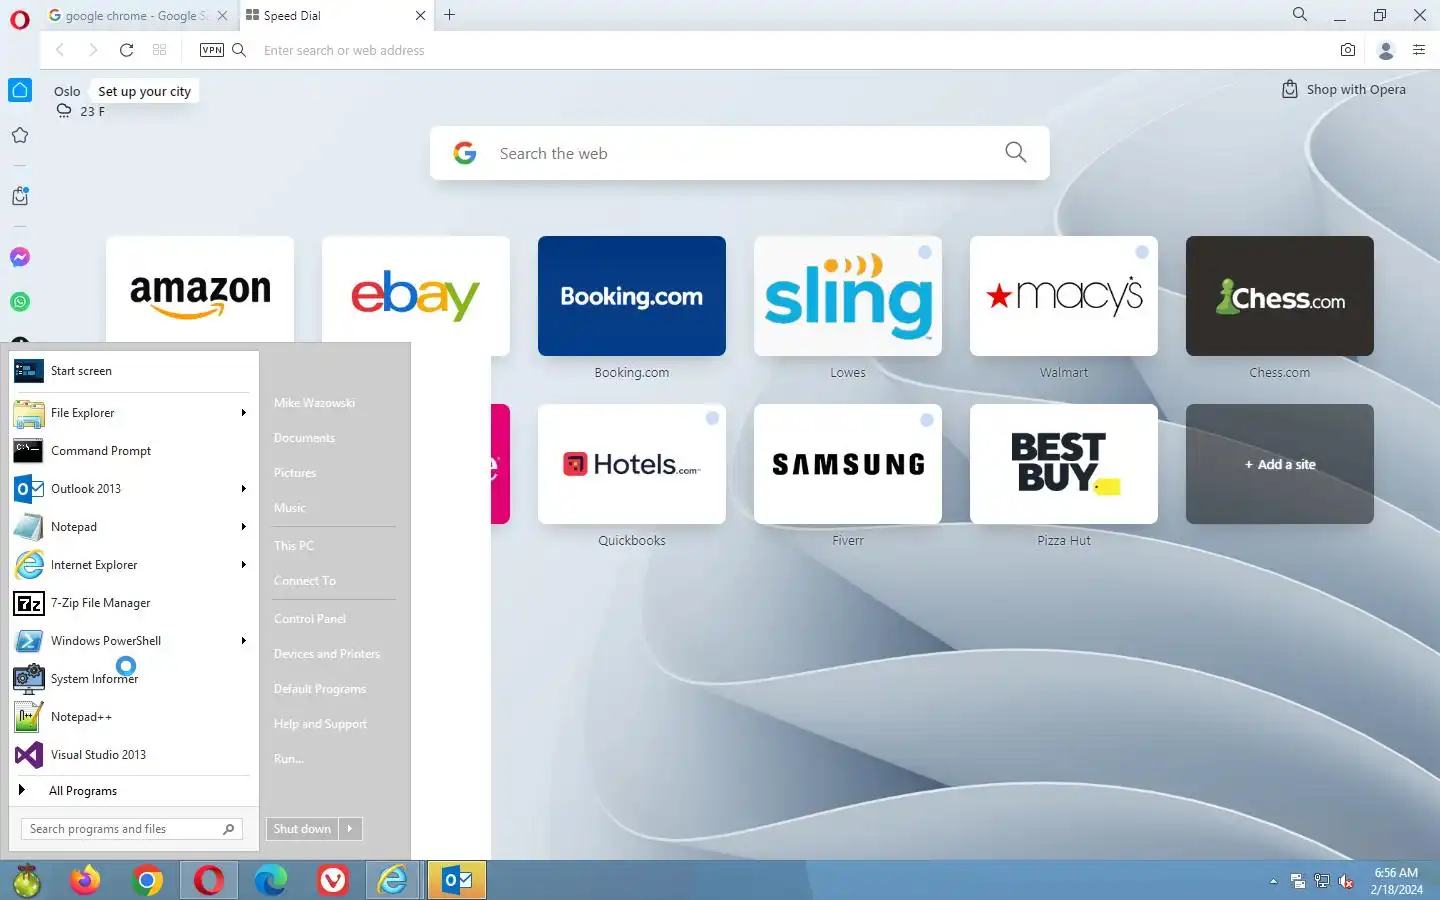The height and width of the screenshot is (900, 1440).
Task: Expand Internet Explorer submenu arrow
Action: tap(243, 565)
